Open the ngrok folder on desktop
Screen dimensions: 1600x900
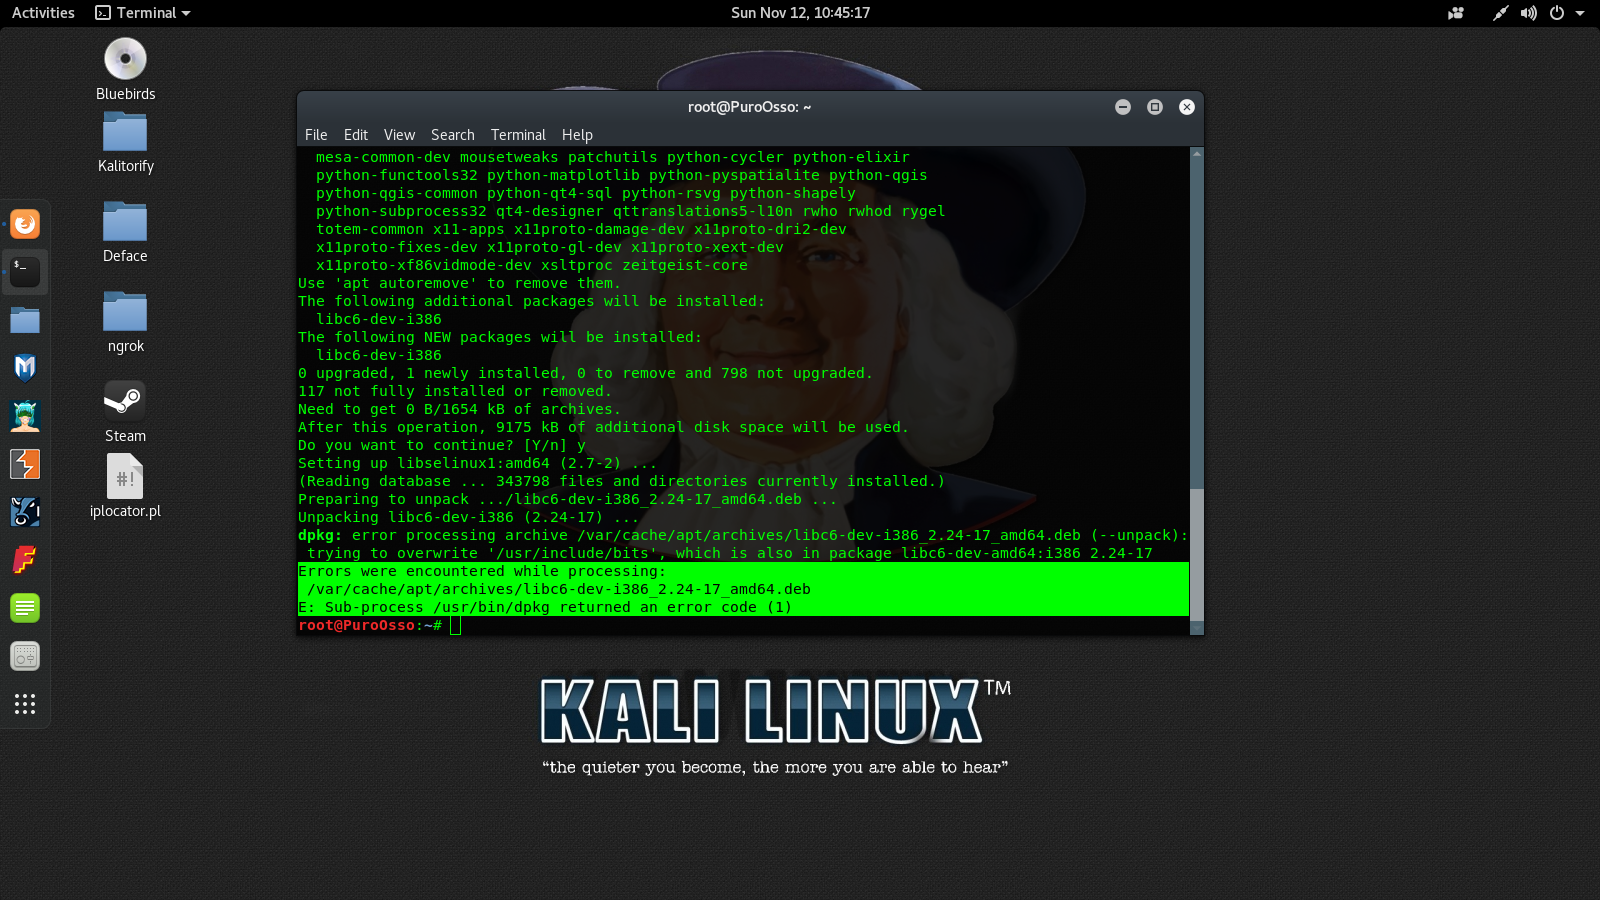coord(125,312)
